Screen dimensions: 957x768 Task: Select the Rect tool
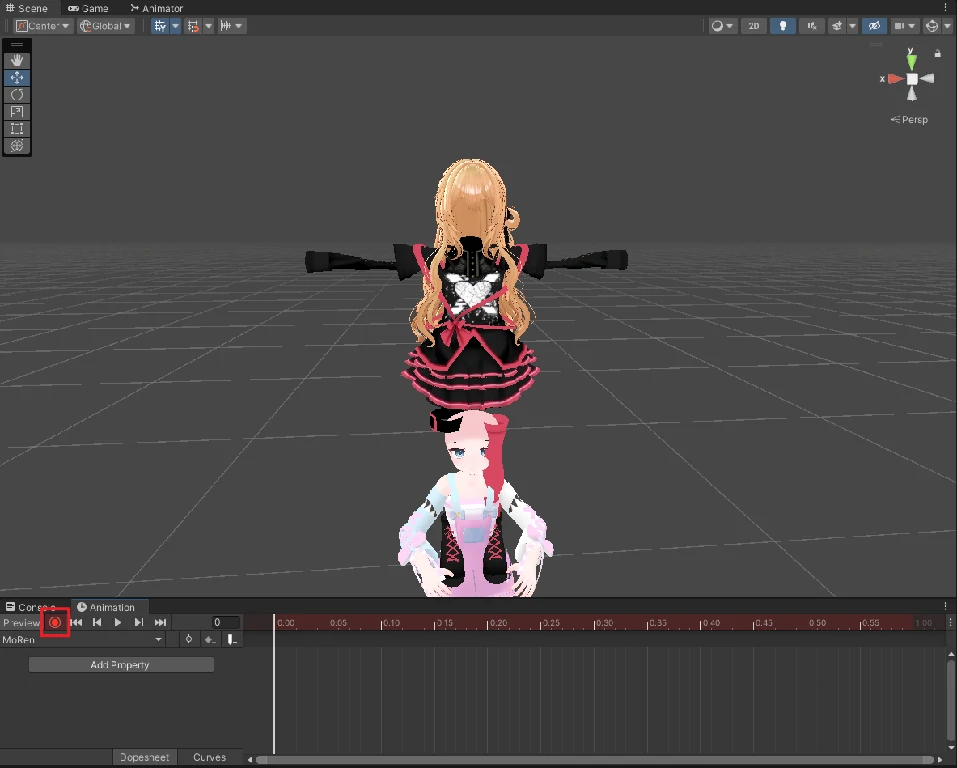tap(17, 129)
